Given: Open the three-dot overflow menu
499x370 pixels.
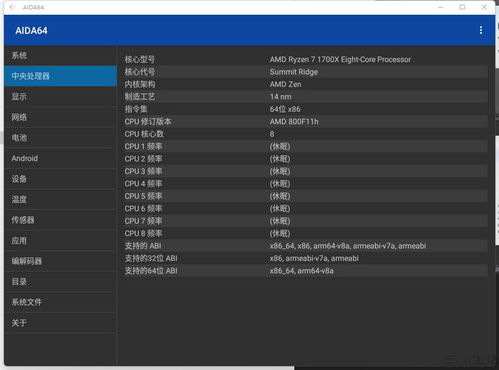Looking at the screenshot, I should coord(481,30).
